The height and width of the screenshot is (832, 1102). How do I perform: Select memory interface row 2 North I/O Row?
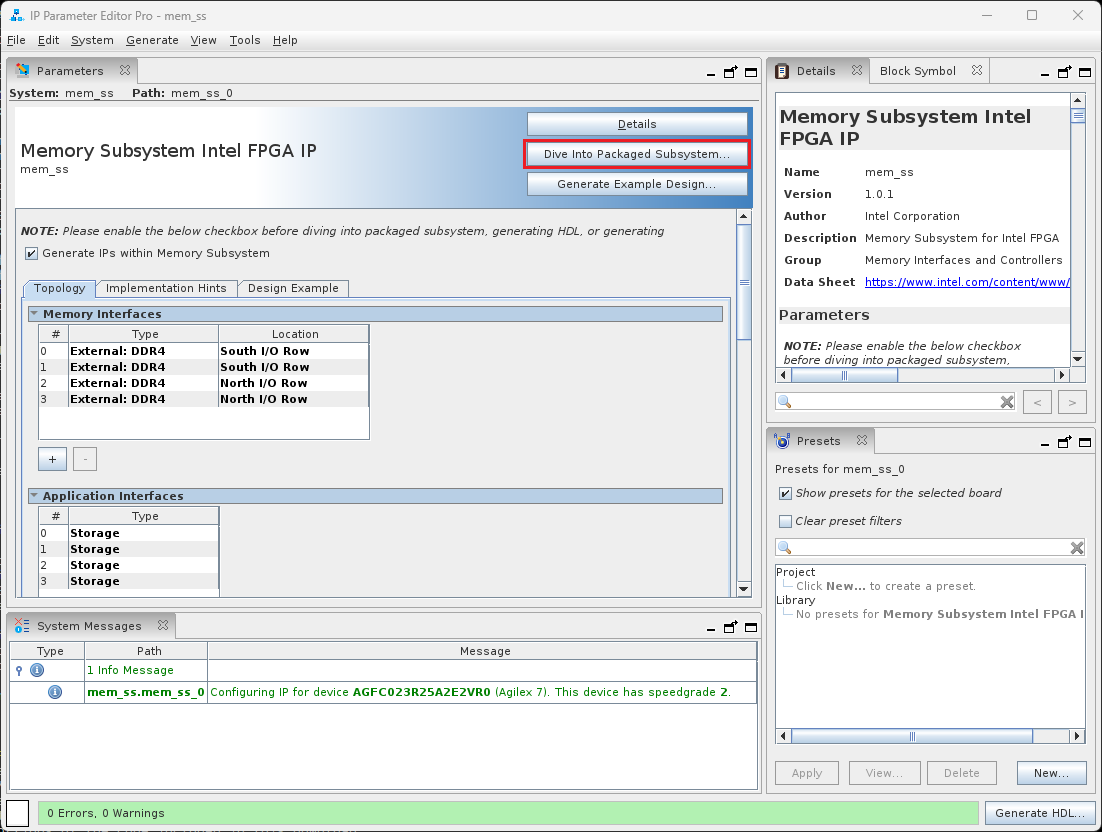point(264,383)
